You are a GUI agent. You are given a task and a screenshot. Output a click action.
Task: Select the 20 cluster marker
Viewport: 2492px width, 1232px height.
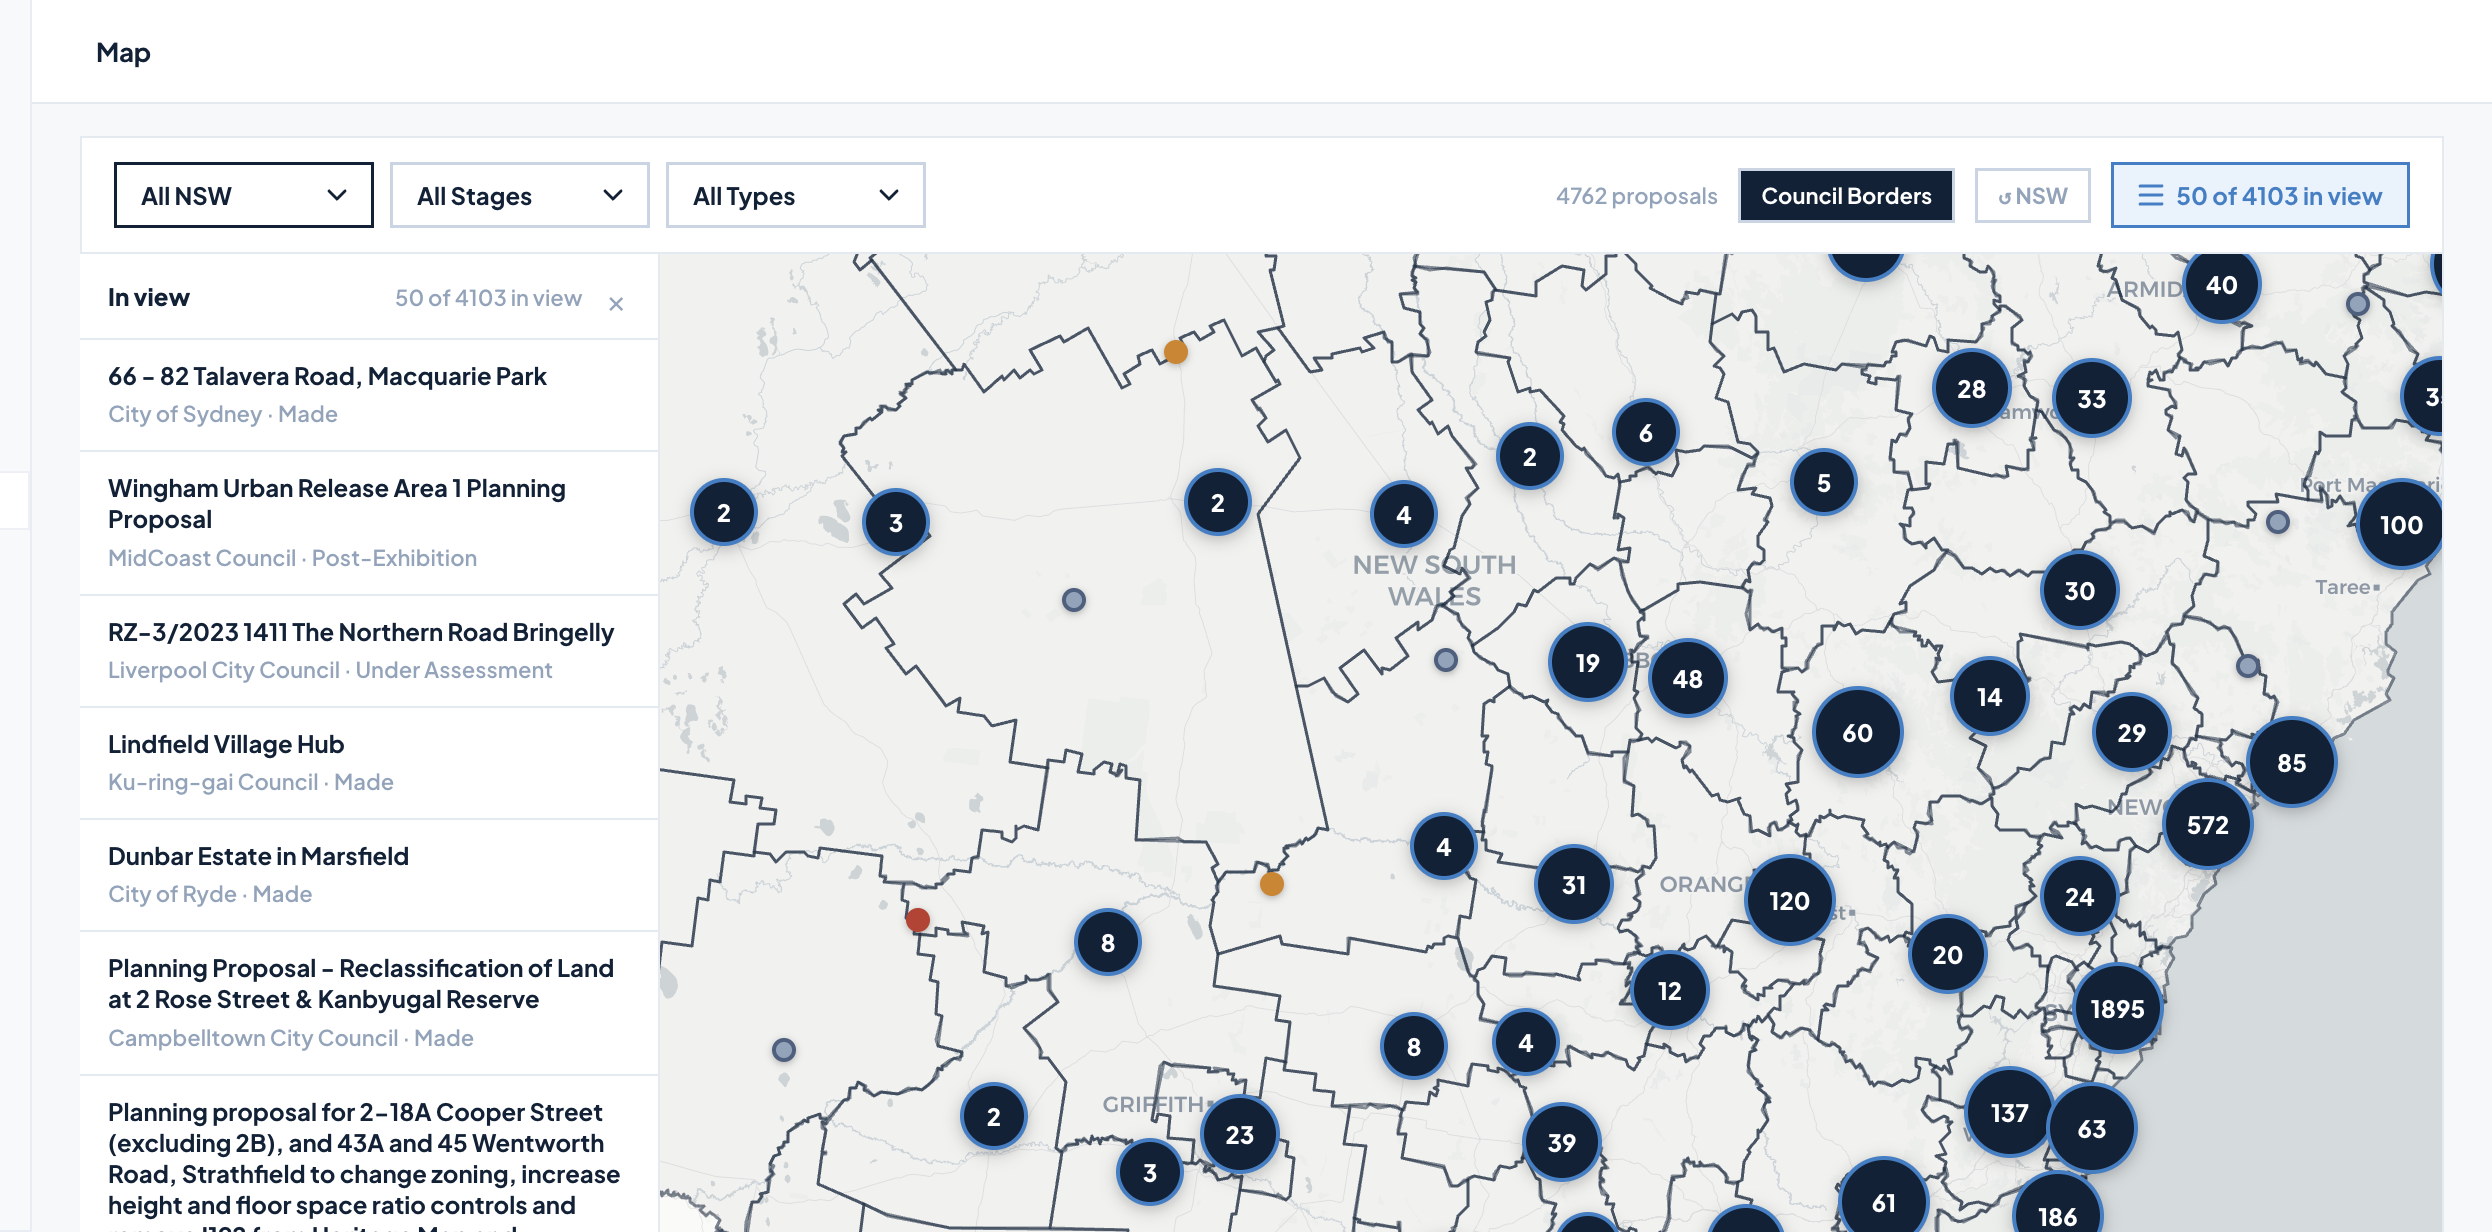(1947, 954)
